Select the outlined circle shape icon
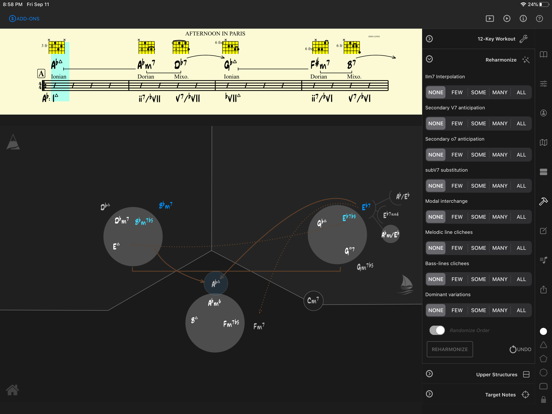This screenshot has height=414, width=552. (544, 372)
